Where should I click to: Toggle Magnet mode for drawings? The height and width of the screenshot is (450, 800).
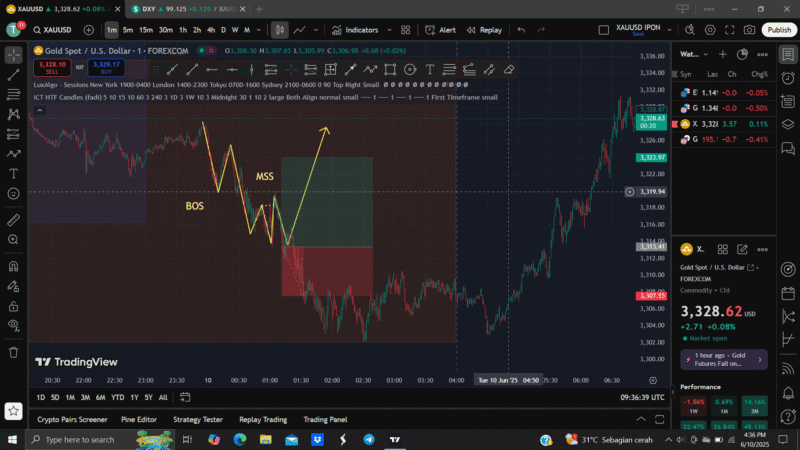tap(14, 266)
